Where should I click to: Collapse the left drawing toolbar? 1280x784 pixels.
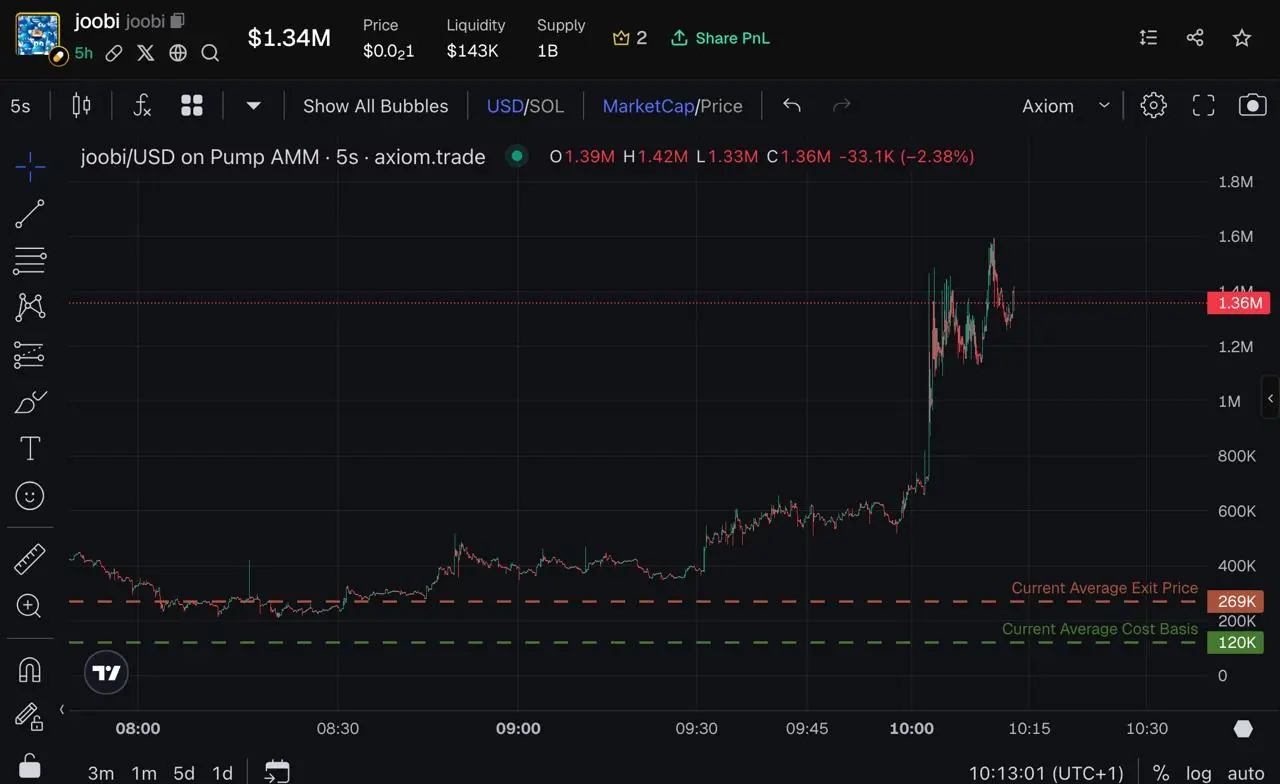(62, 710)
